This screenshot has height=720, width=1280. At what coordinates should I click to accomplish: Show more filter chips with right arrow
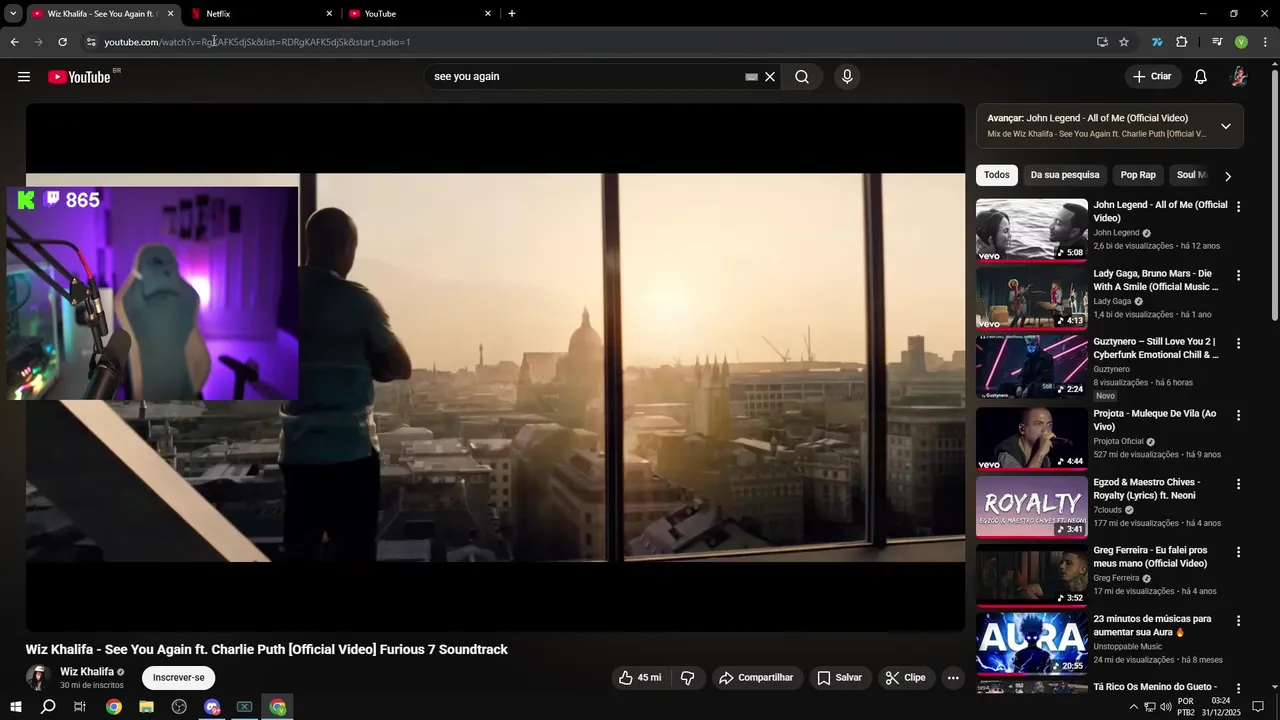(x=1228, y=176)
